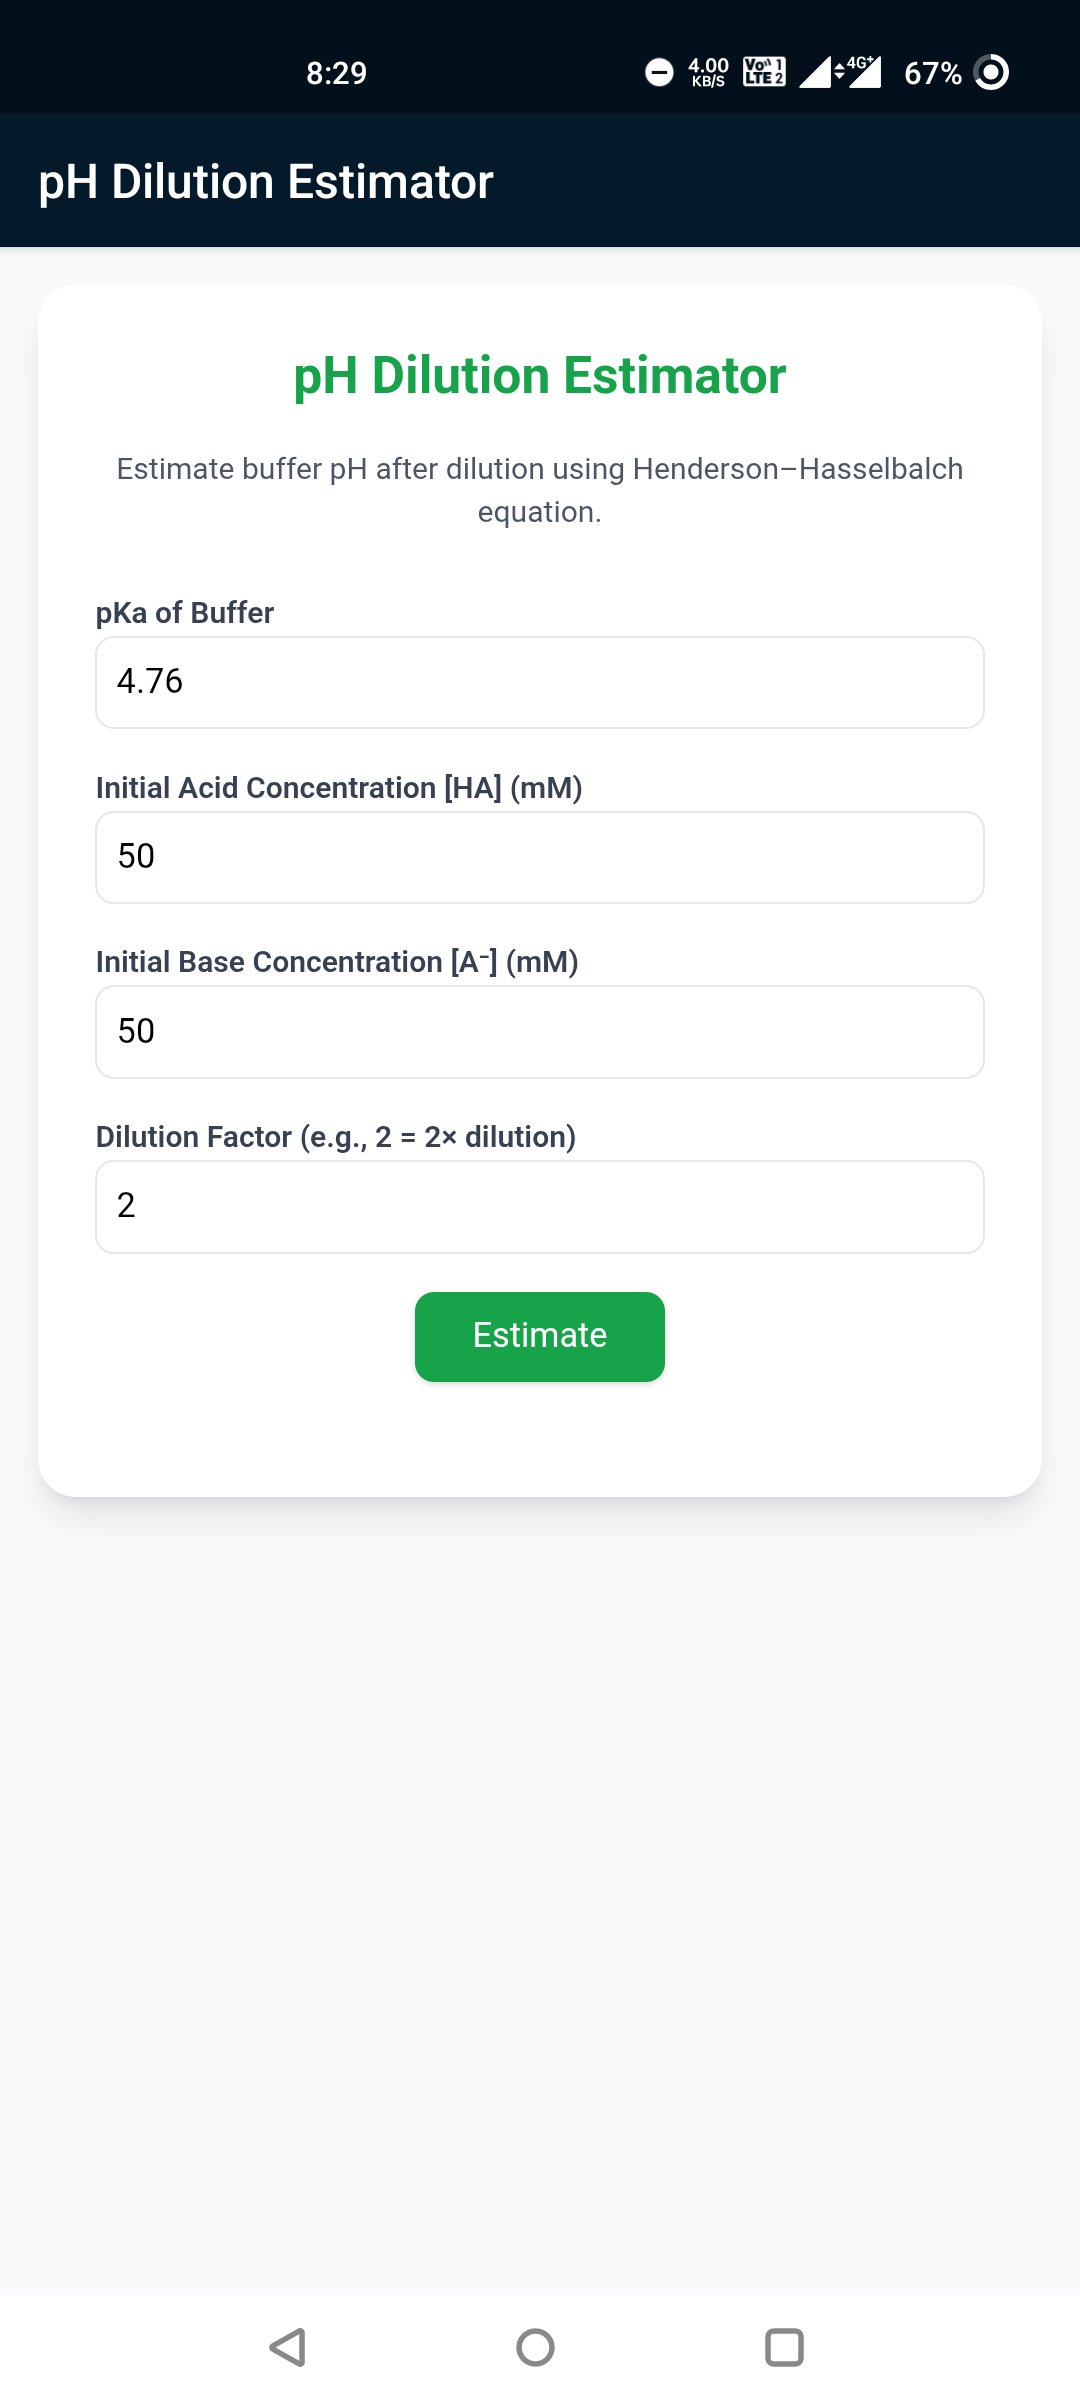Image resolution: width=1080 pixels, height=2400 pixels.
Task: Tap the do-not-disturb status icon
Action: [x=659, y=72]
